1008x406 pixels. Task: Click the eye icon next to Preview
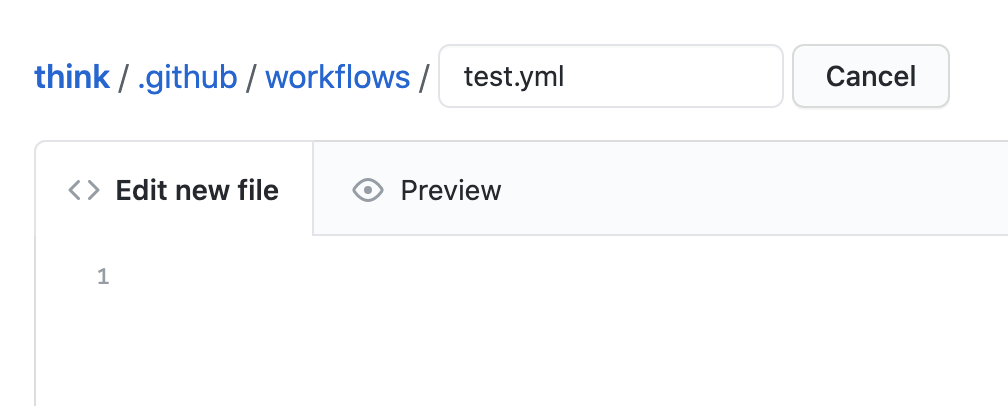coord(368,191)
